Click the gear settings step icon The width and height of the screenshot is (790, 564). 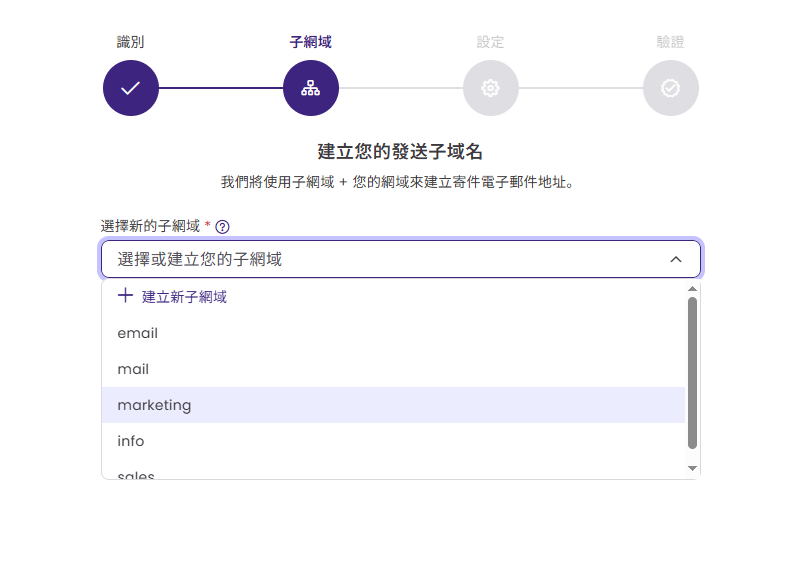(491, 88)
